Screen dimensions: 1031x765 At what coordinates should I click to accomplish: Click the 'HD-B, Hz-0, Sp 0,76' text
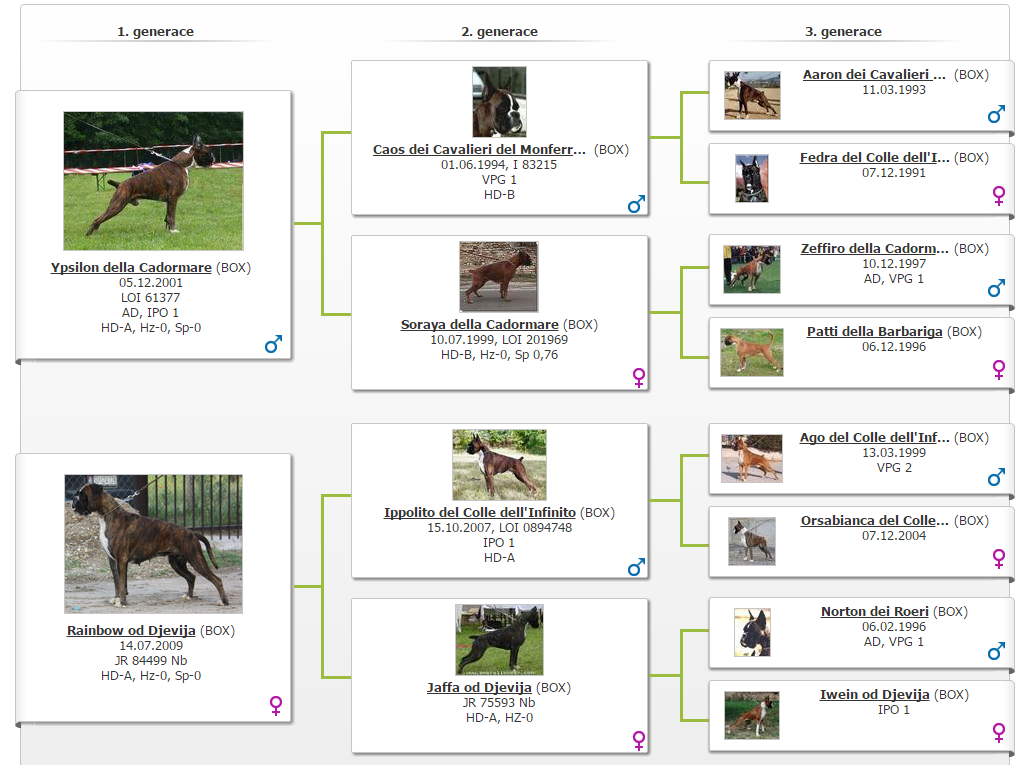coord(499,355)
